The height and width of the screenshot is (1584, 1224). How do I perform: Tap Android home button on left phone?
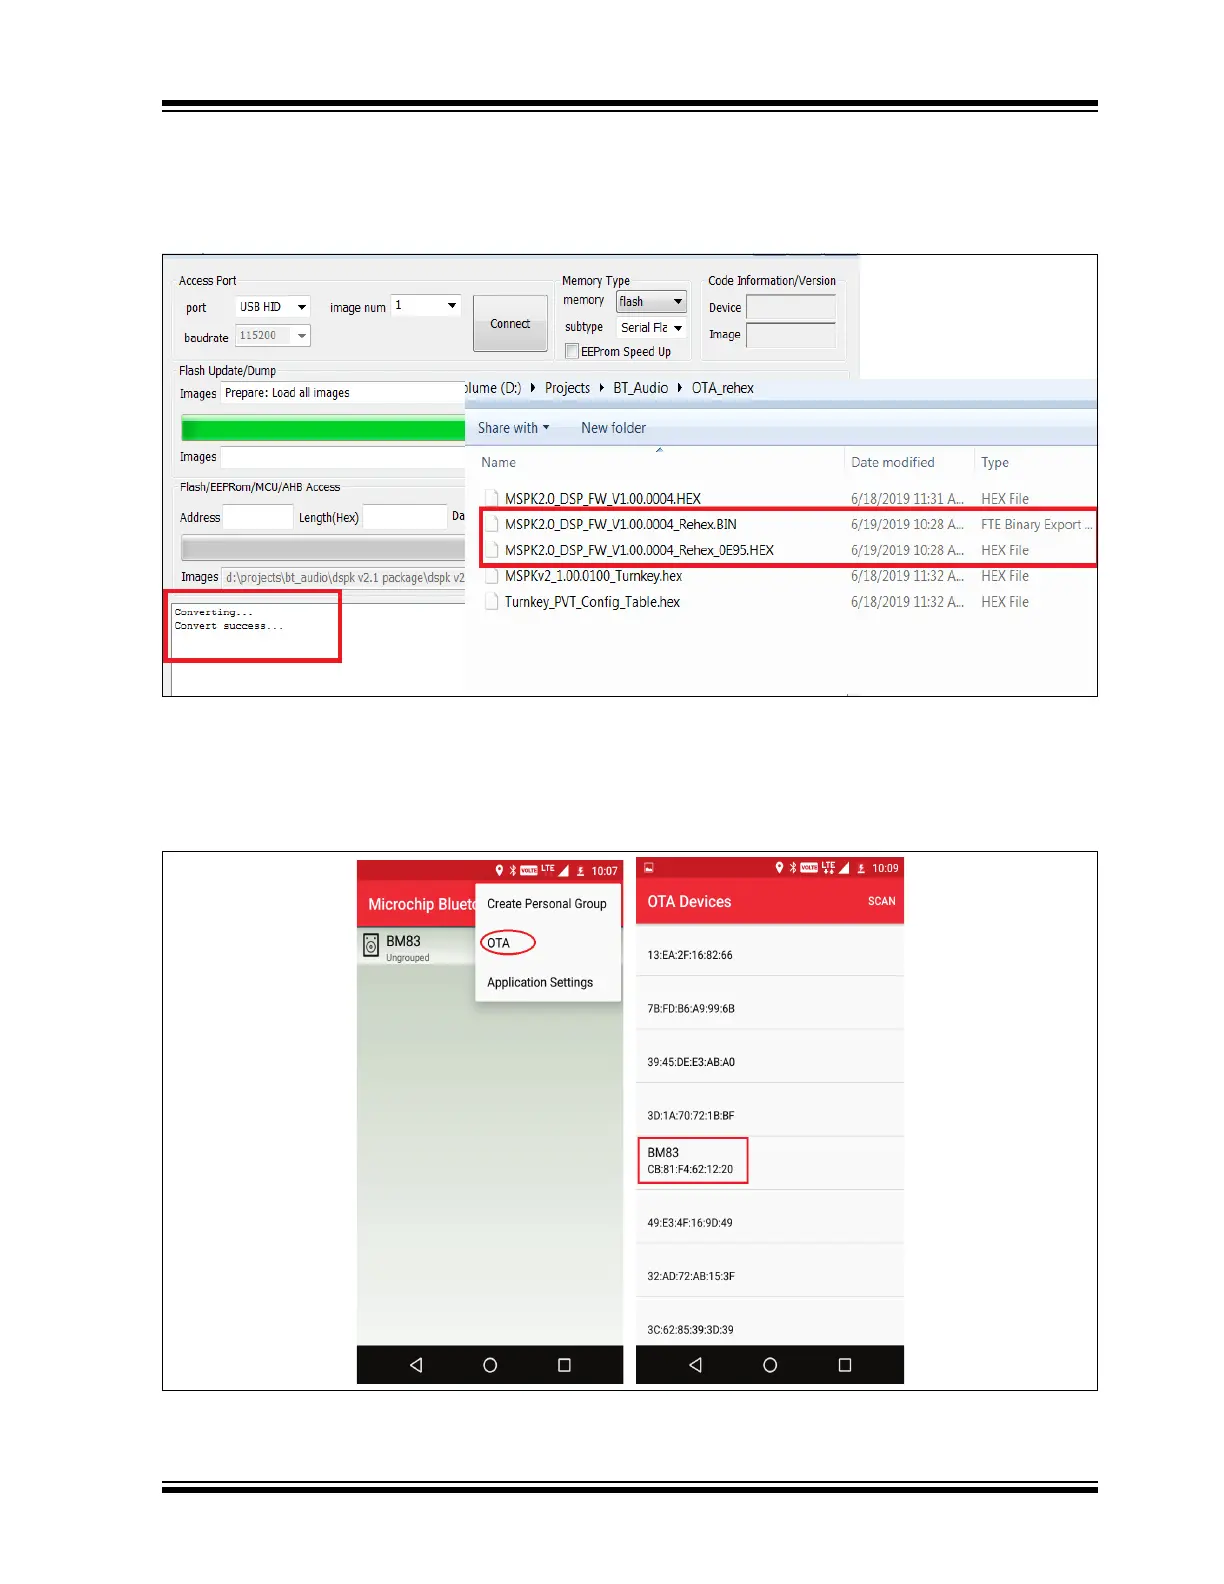point(490,1365)
